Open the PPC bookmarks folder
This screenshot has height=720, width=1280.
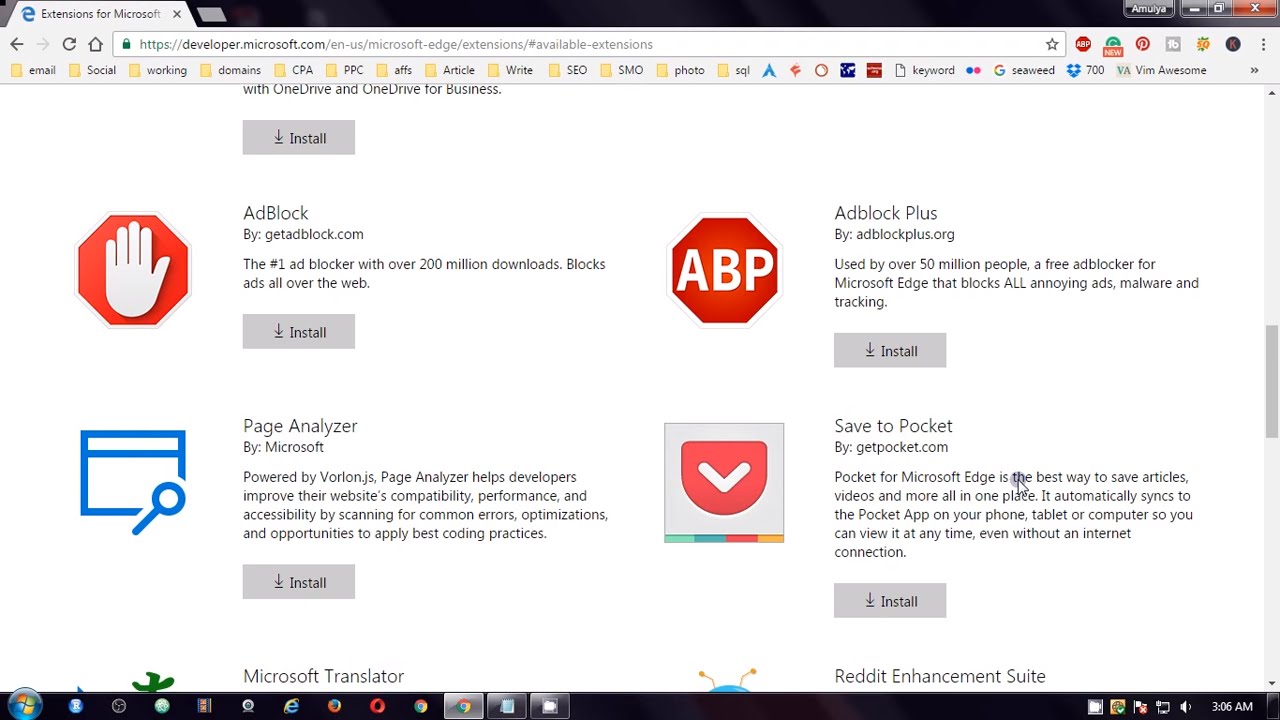(x=344, y=70)
